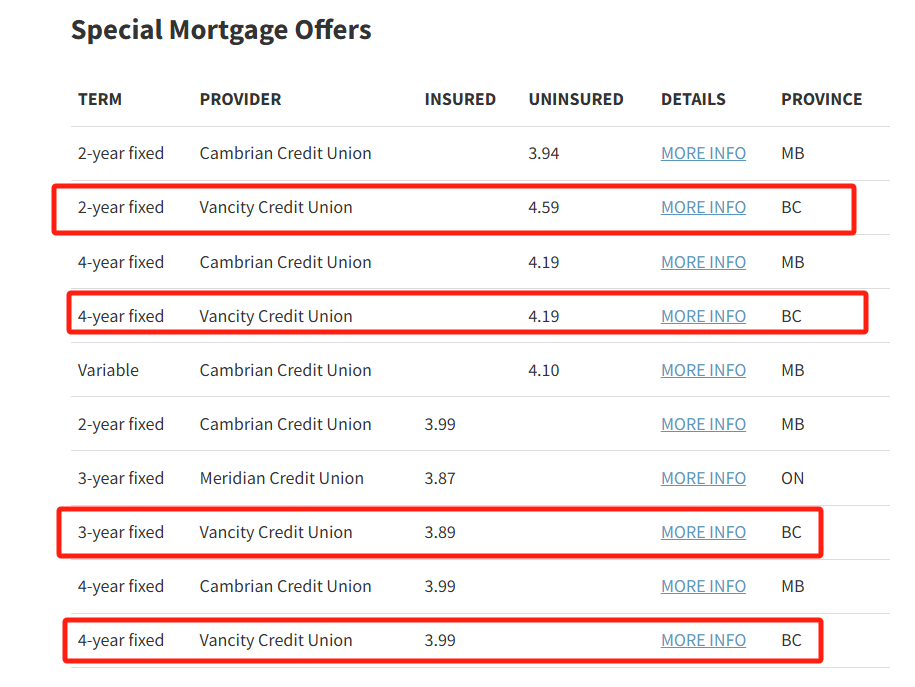The image size is (915, 687).
Task: Click the ON province cell
Action: click(792, 478)
